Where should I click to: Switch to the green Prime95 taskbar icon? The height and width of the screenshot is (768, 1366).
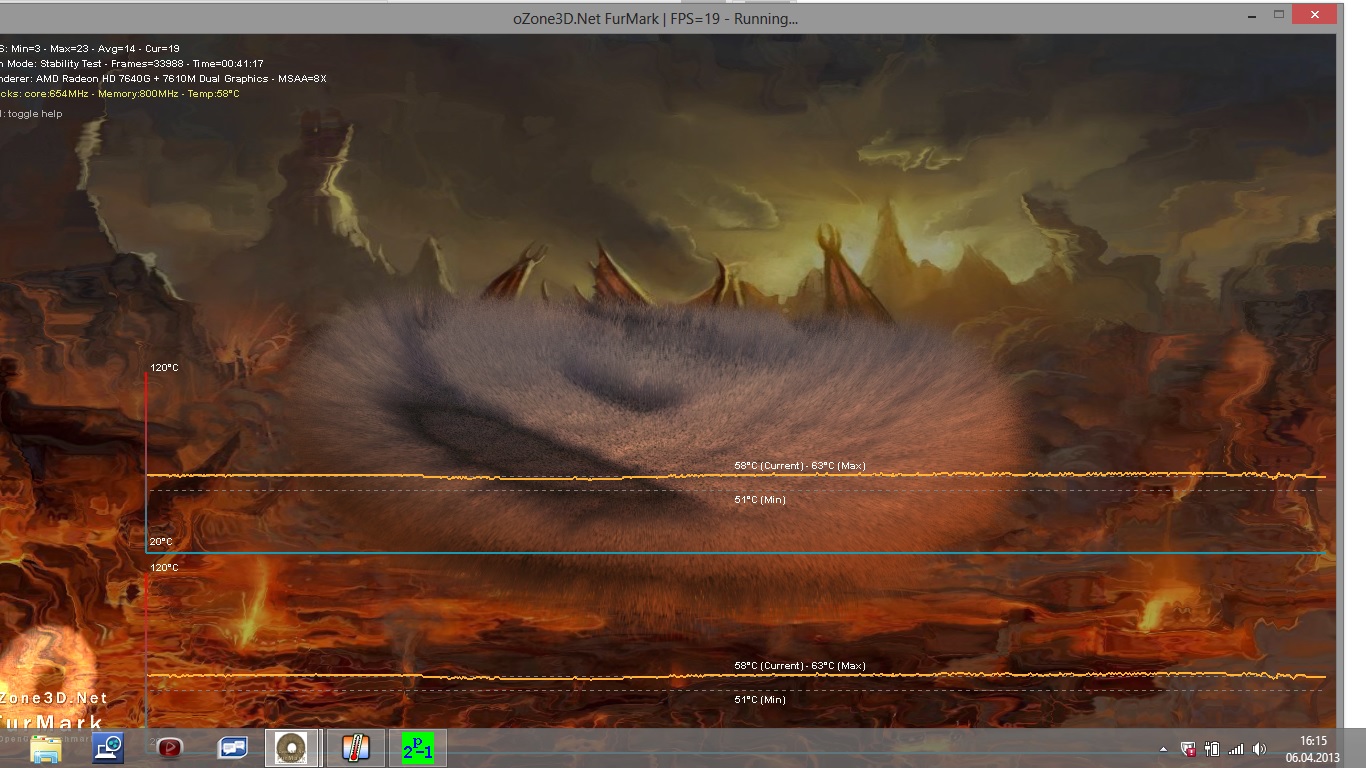coord(418,747)
